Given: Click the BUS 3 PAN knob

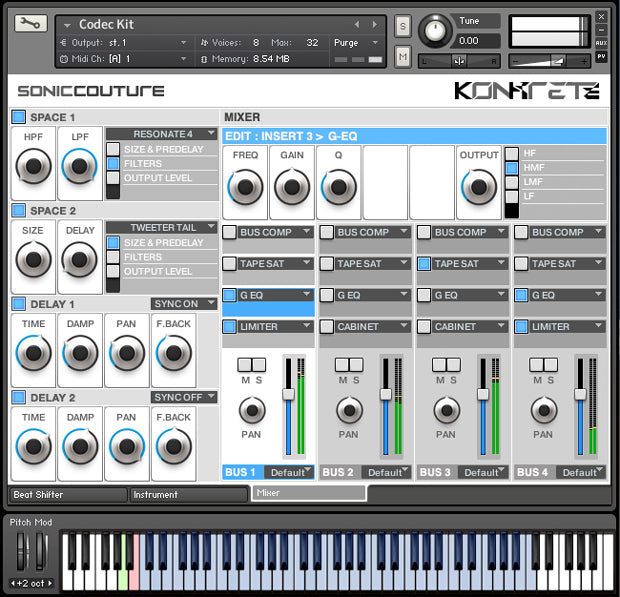Looking at the screenshot, I should 447,410.
